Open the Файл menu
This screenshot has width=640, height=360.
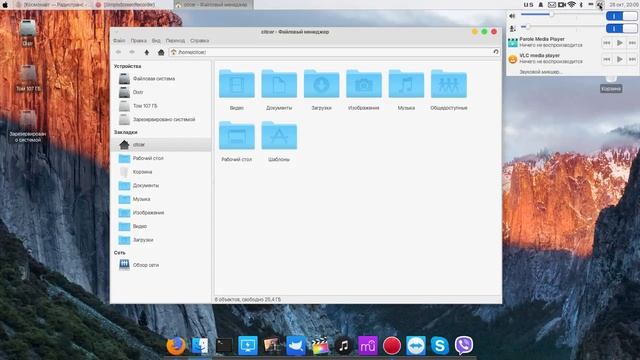119,41
